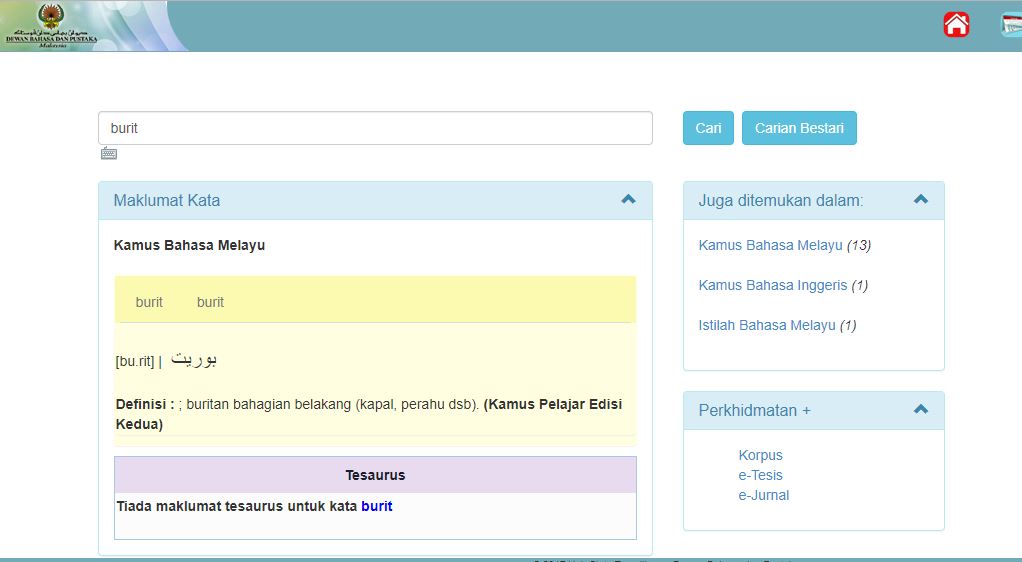The width and height of the screenshot is (1022, 562).
Task: Open Kamus Bahasa Inggeris (1) results
Action: click(x=772, y=285)
